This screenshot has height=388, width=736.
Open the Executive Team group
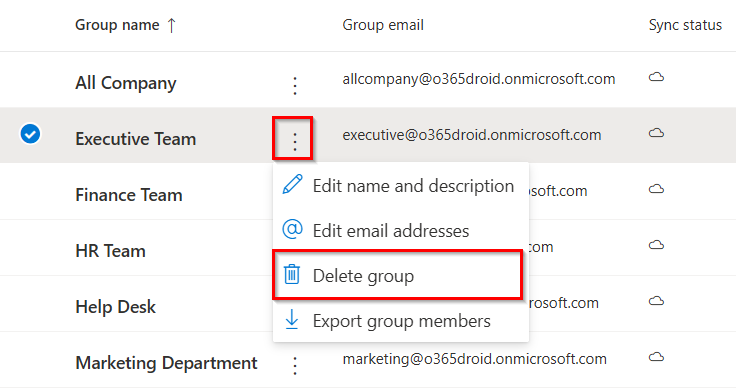136,139
